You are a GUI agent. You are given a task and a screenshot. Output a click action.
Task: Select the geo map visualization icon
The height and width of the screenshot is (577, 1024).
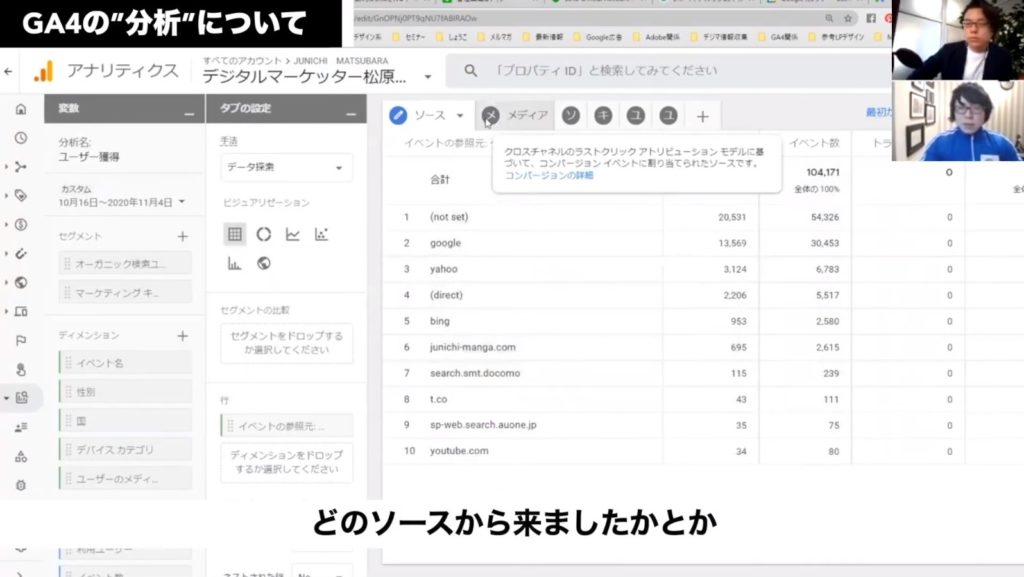pyautogui.click(x=264, y=263)
